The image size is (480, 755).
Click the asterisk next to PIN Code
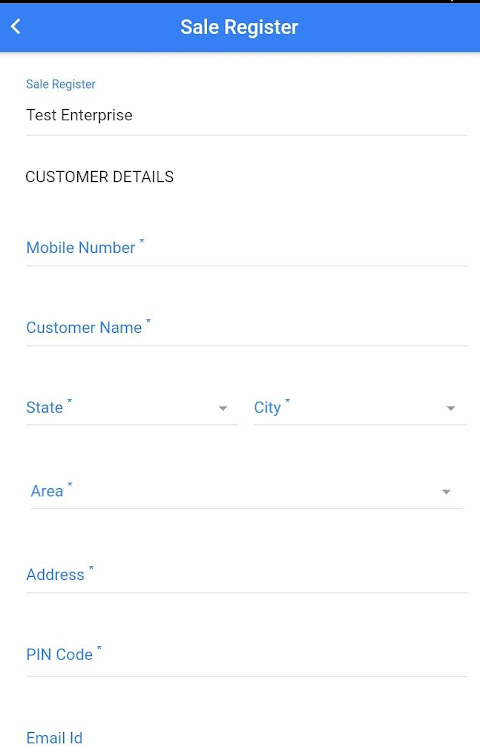point(99,648)
